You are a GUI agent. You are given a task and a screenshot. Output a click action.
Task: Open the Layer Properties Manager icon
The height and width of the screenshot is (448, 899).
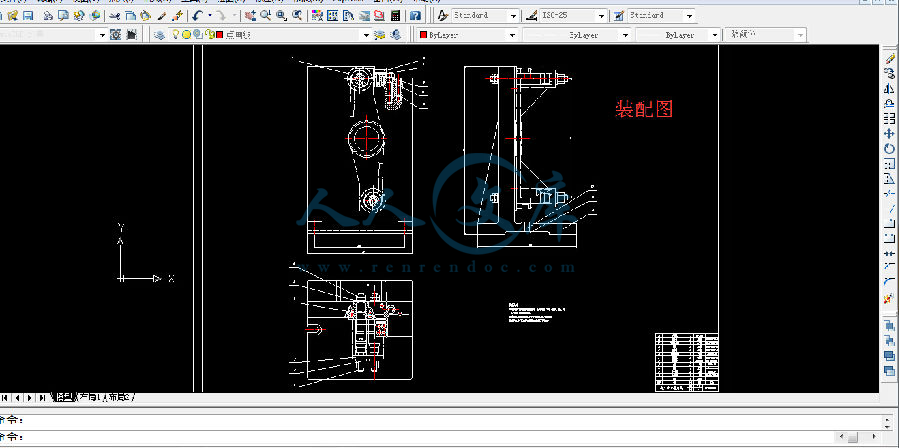(x=159, y=35)
